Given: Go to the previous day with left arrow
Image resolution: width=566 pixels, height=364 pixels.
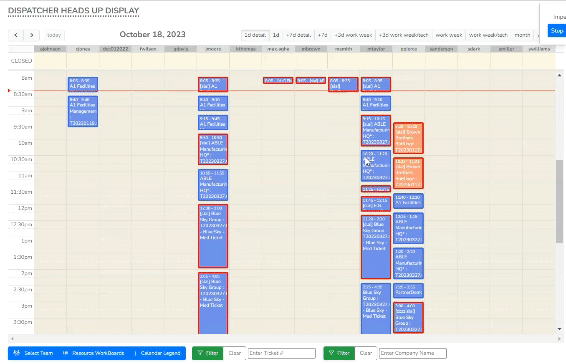Looking at the screenshot, I should [16, 35].
